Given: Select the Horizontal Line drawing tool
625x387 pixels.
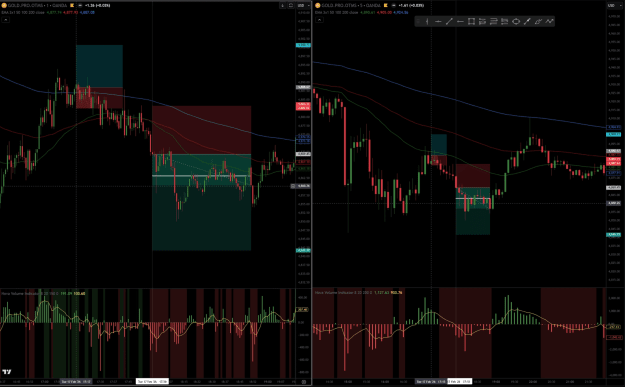Looking at the screenshot, I should (438, 22).
